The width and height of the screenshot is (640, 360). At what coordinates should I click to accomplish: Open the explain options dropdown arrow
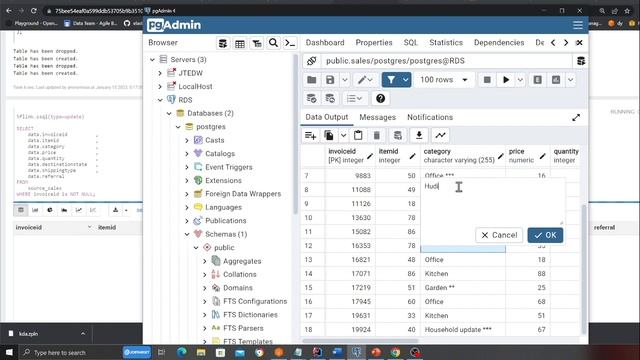click(x=570, y=80)
